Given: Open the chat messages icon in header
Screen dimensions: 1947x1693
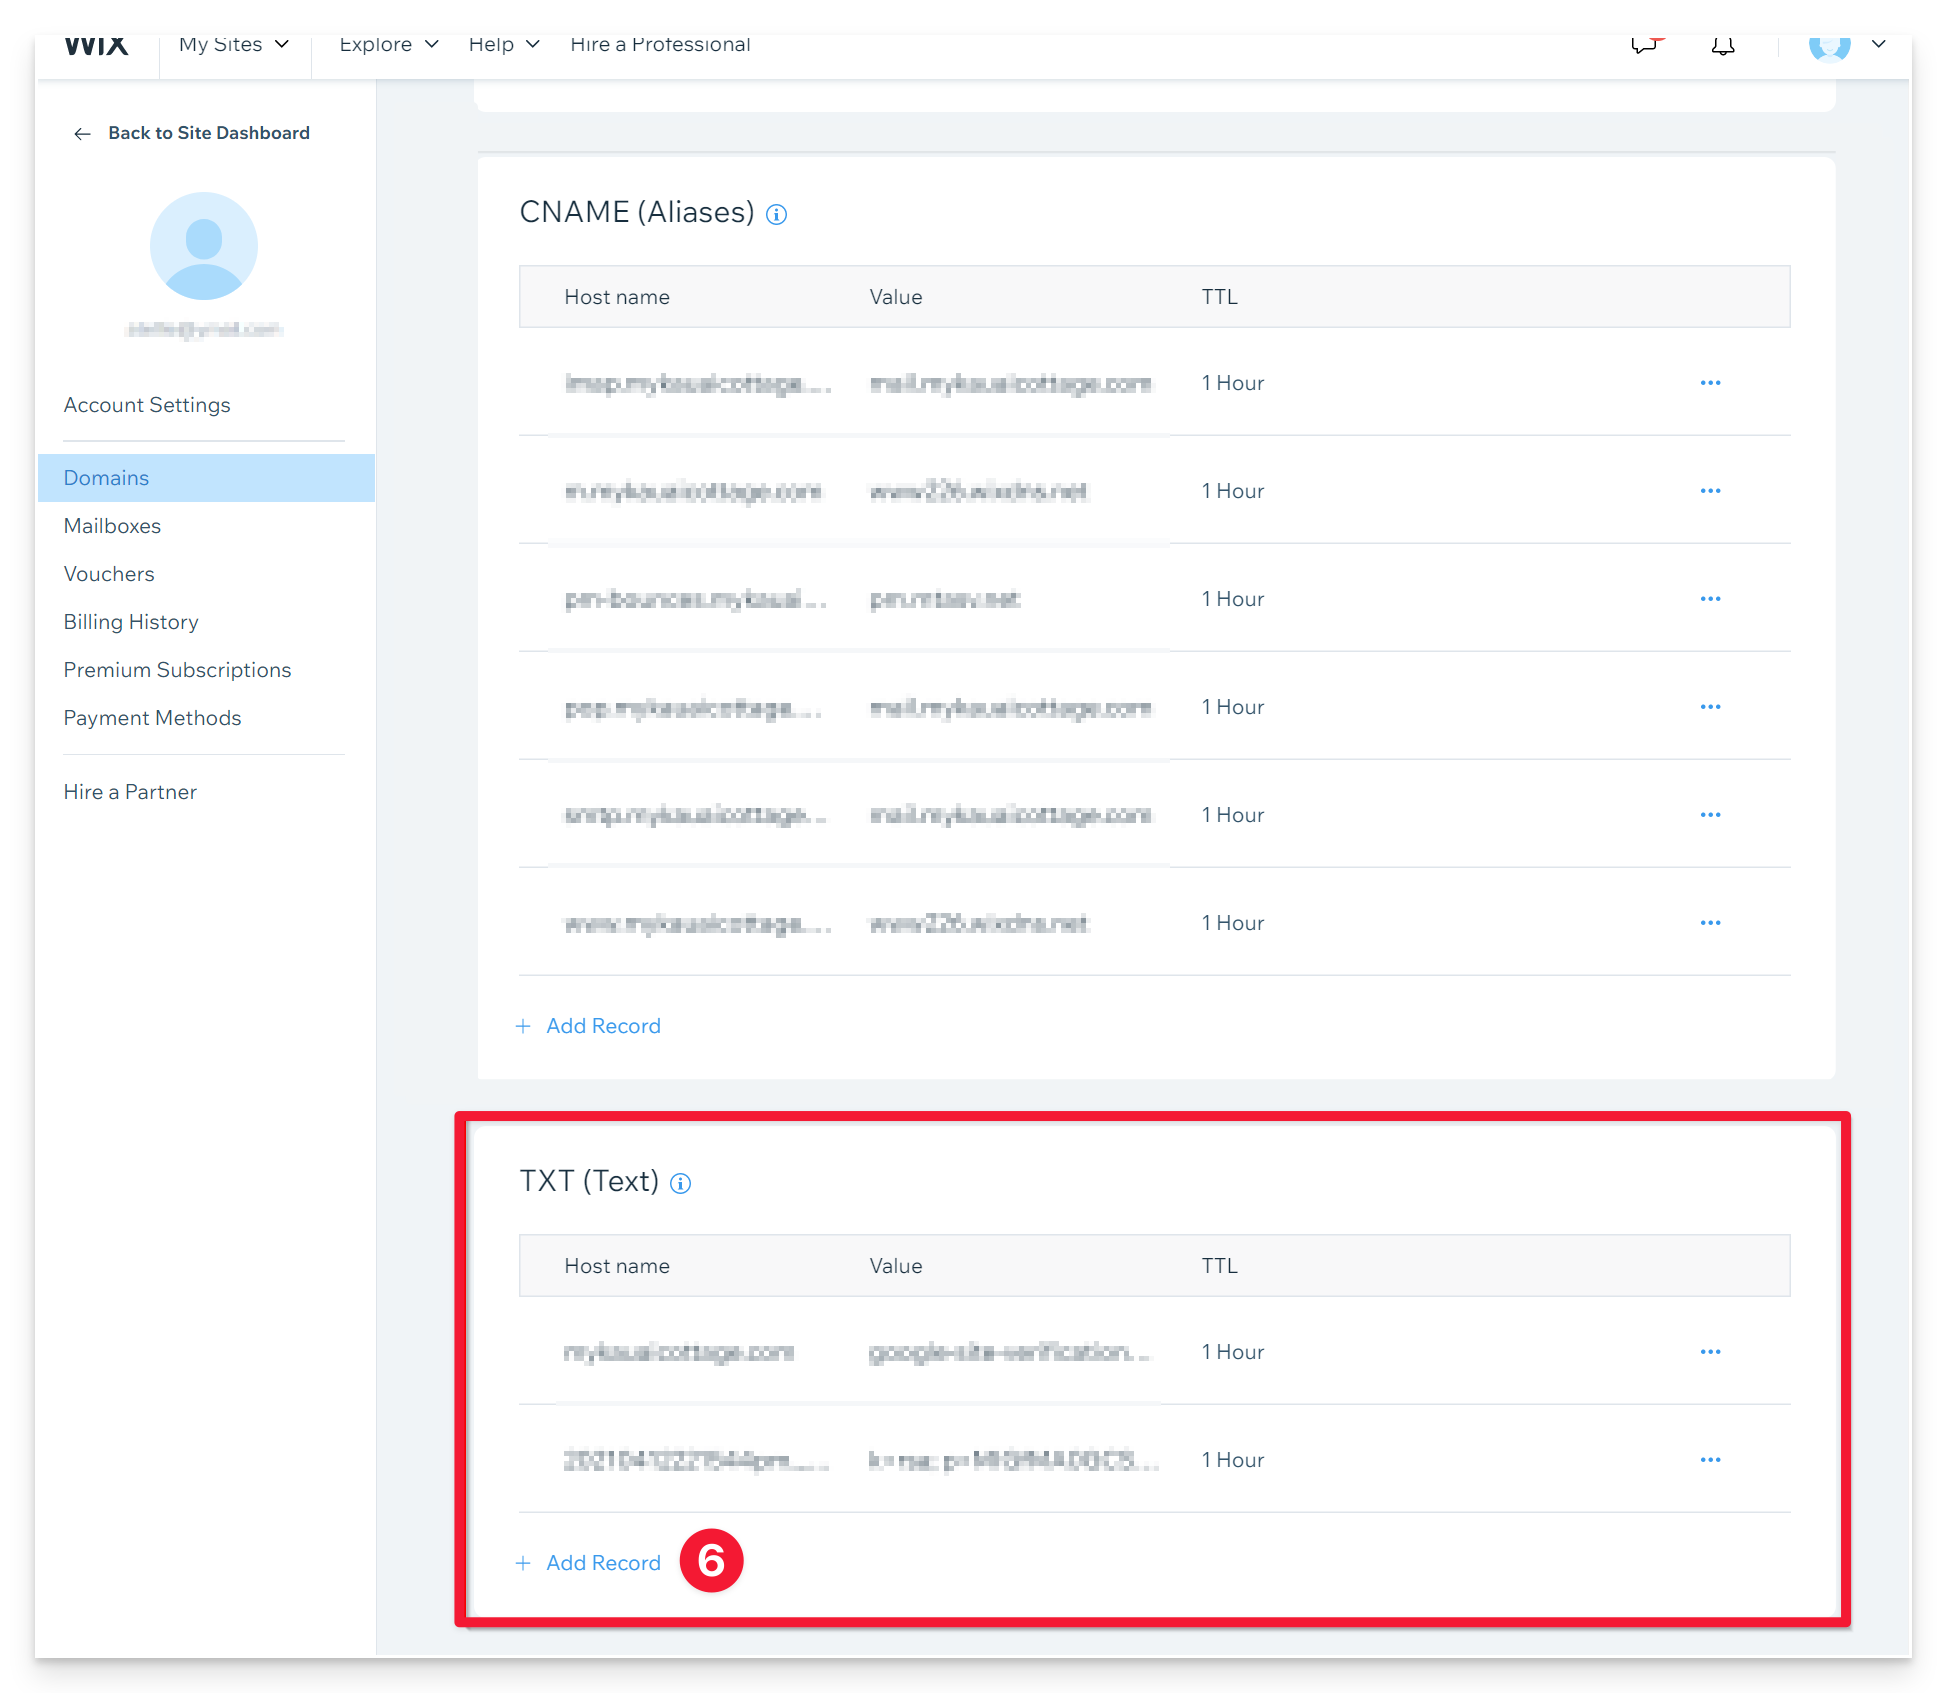Looking at the screenshot, I should (x=1645, y=45).
